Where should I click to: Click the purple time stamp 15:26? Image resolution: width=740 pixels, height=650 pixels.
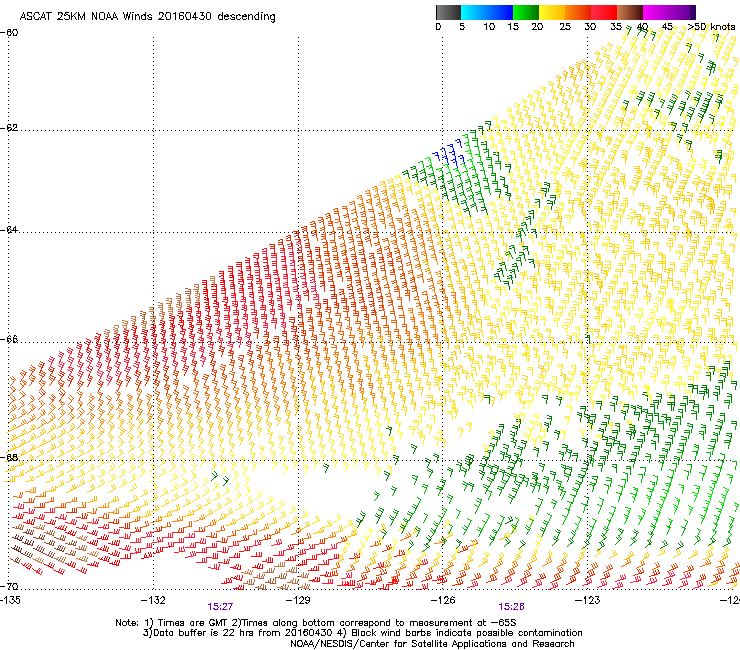[512, 607]
